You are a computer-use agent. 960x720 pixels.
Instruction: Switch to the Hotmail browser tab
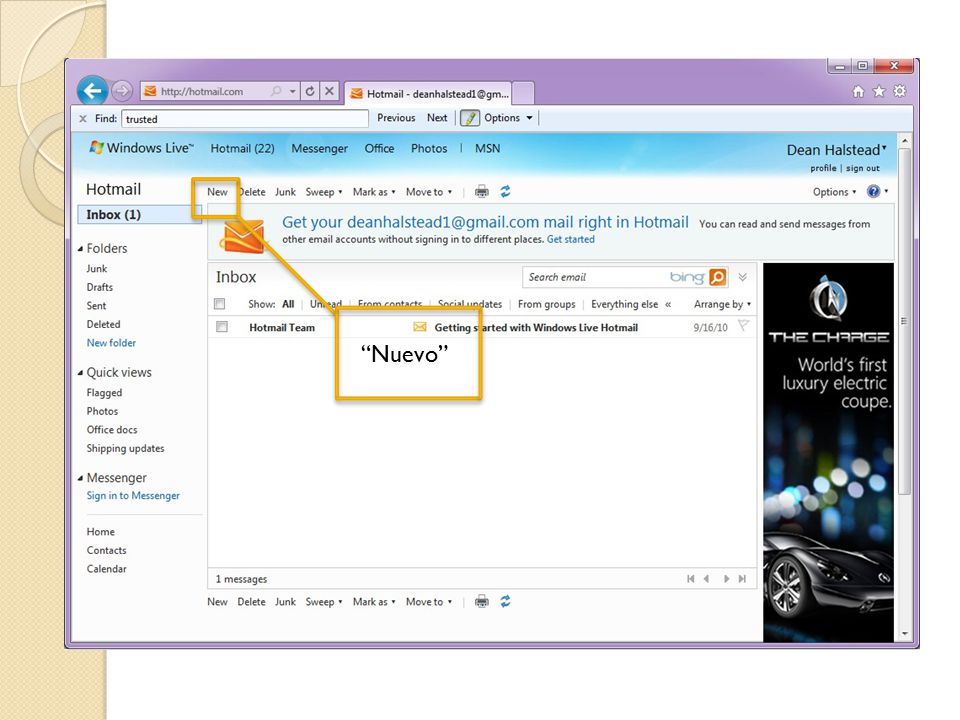429,94
